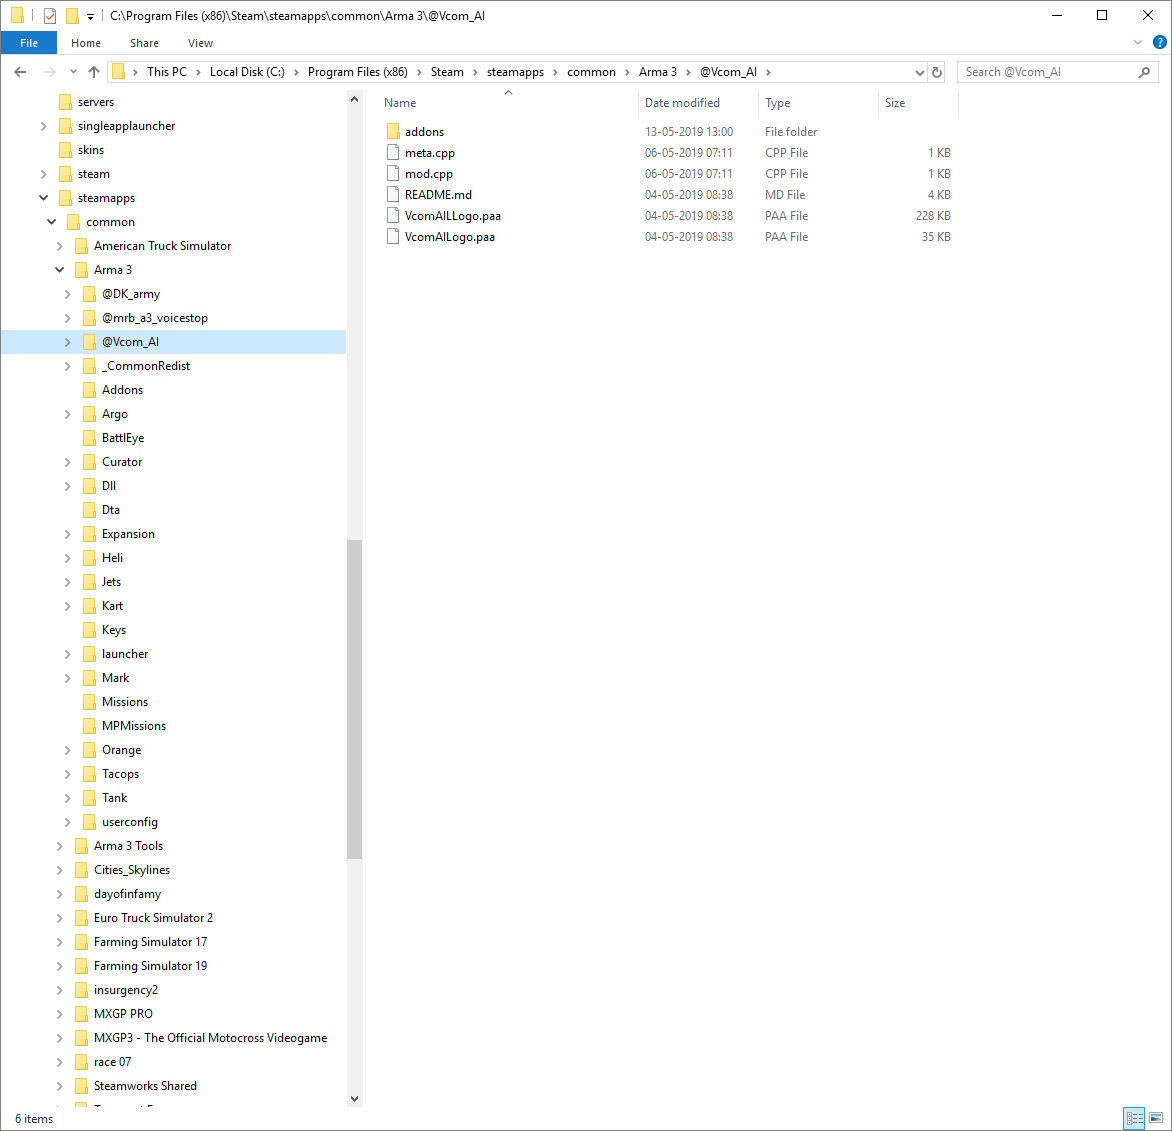Select the Euro Truck Simulator 2 folder
The image size is (1172, 1131).
153,918
